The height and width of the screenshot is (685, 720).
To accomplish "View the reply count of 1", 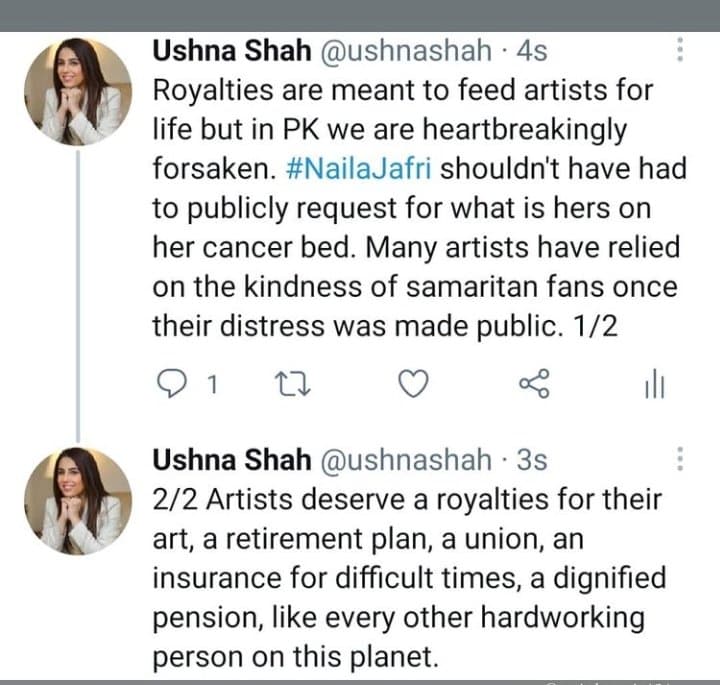I will tap(212, 384).
